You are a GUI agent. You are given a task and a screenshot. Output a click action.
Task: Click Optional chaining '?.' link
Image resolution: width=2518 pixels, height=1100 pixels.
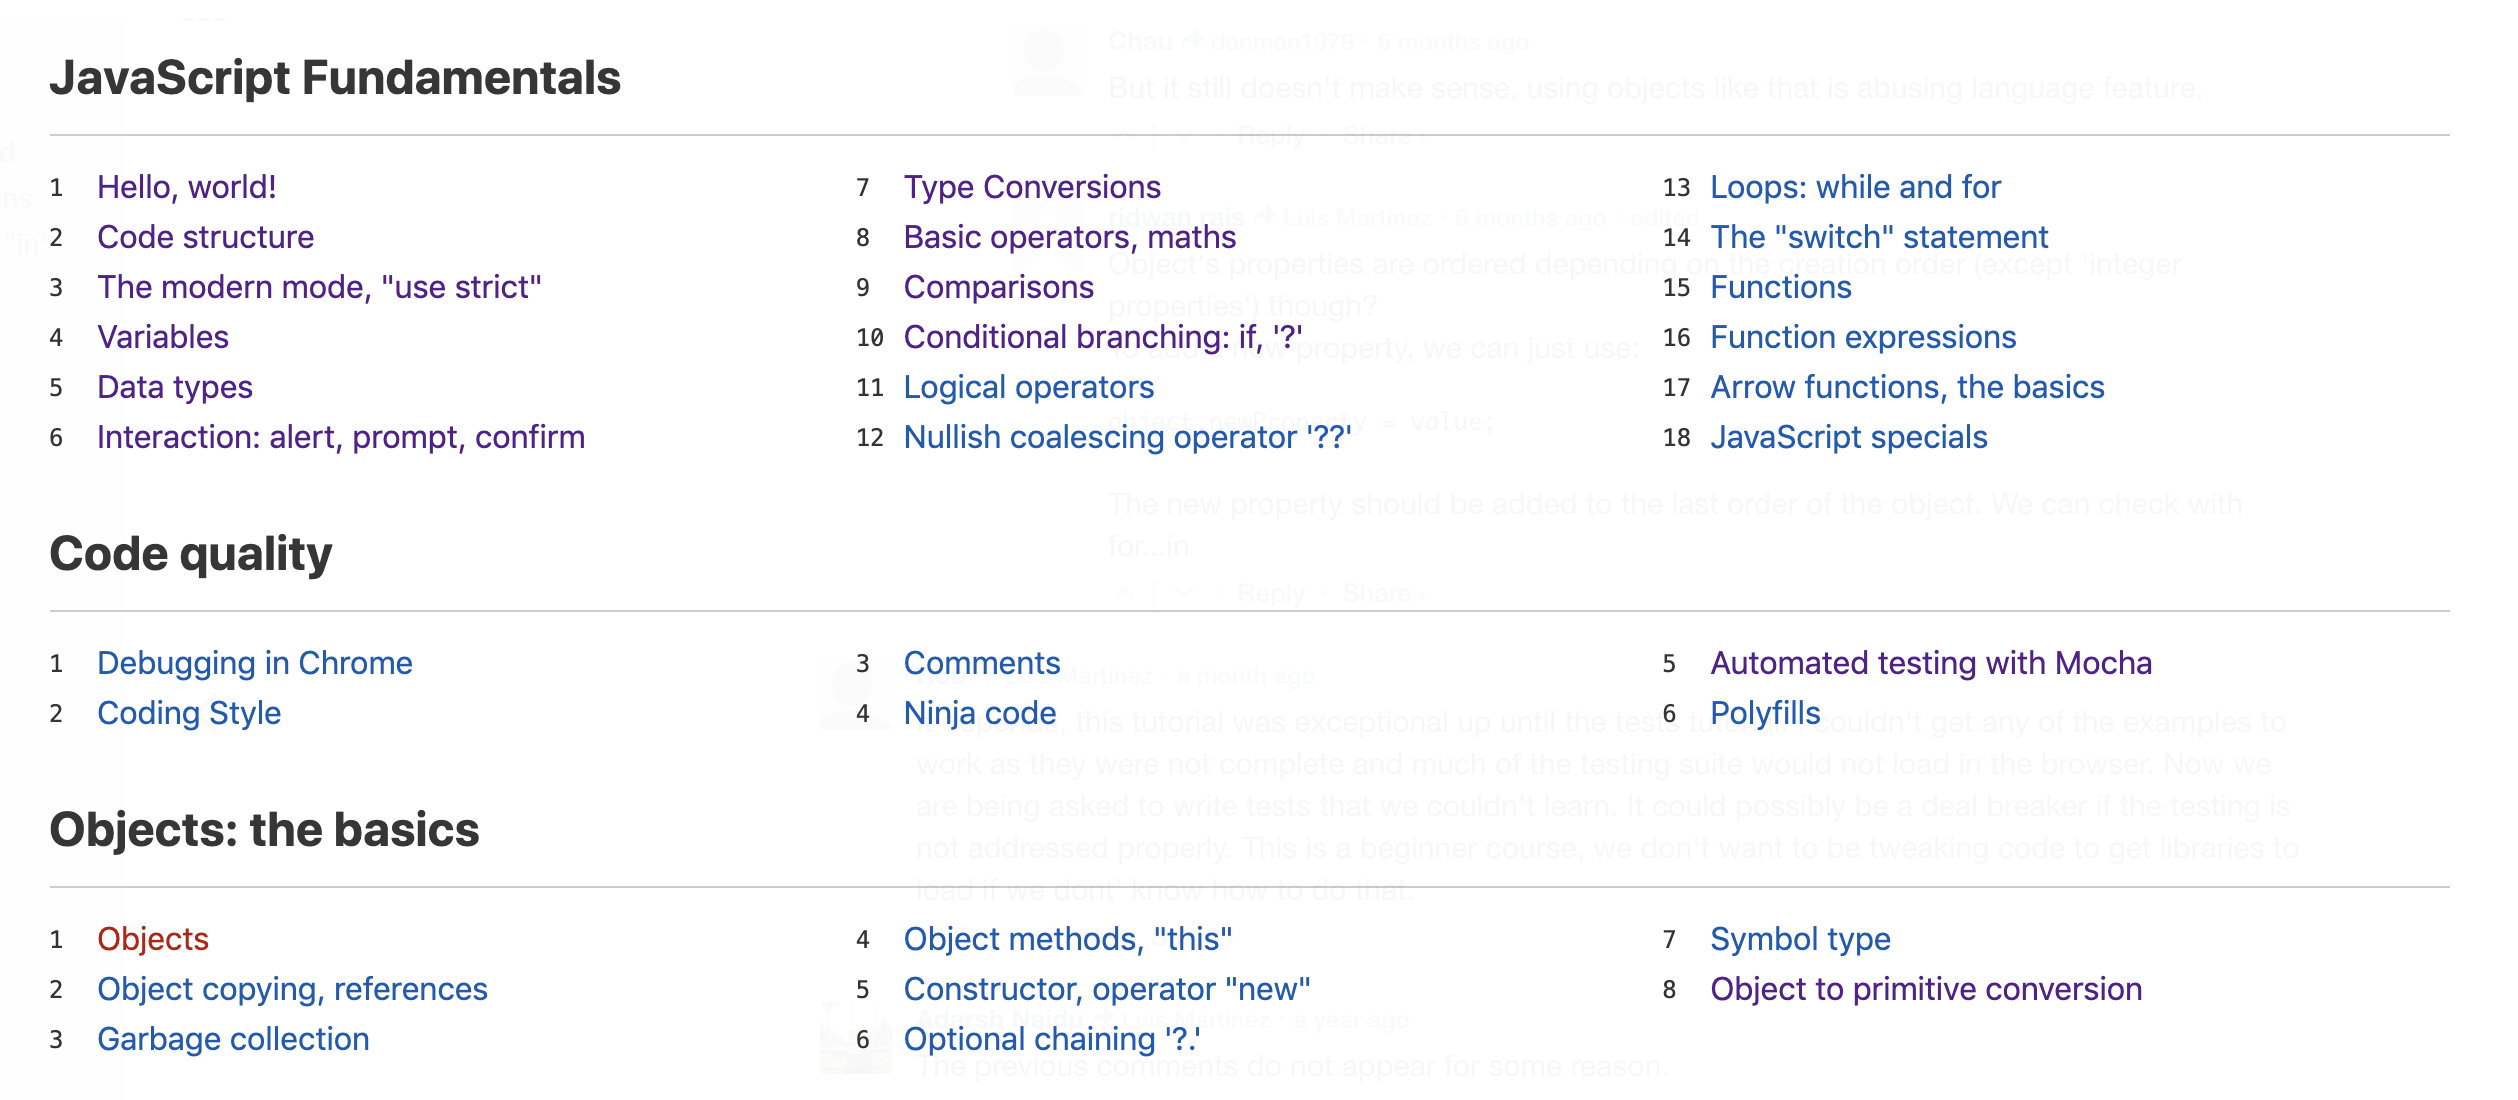[1051, 1039]
